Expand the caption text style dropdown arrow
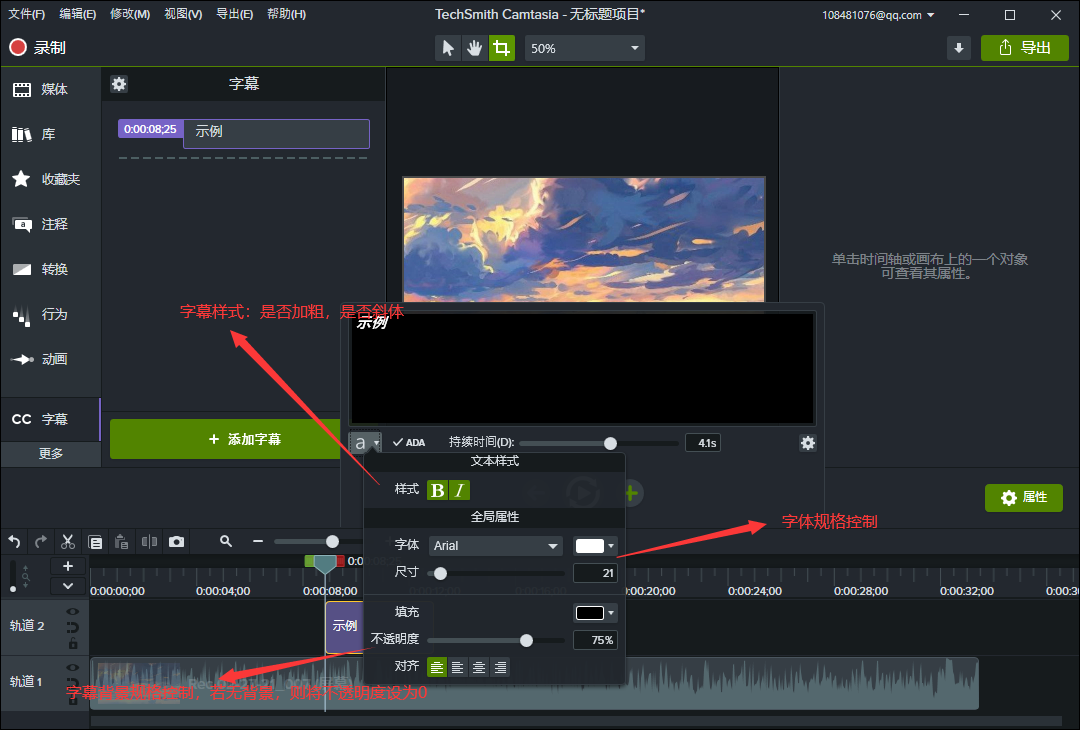This screenshot has width=1080, height=730. click(x=373, y=442)
